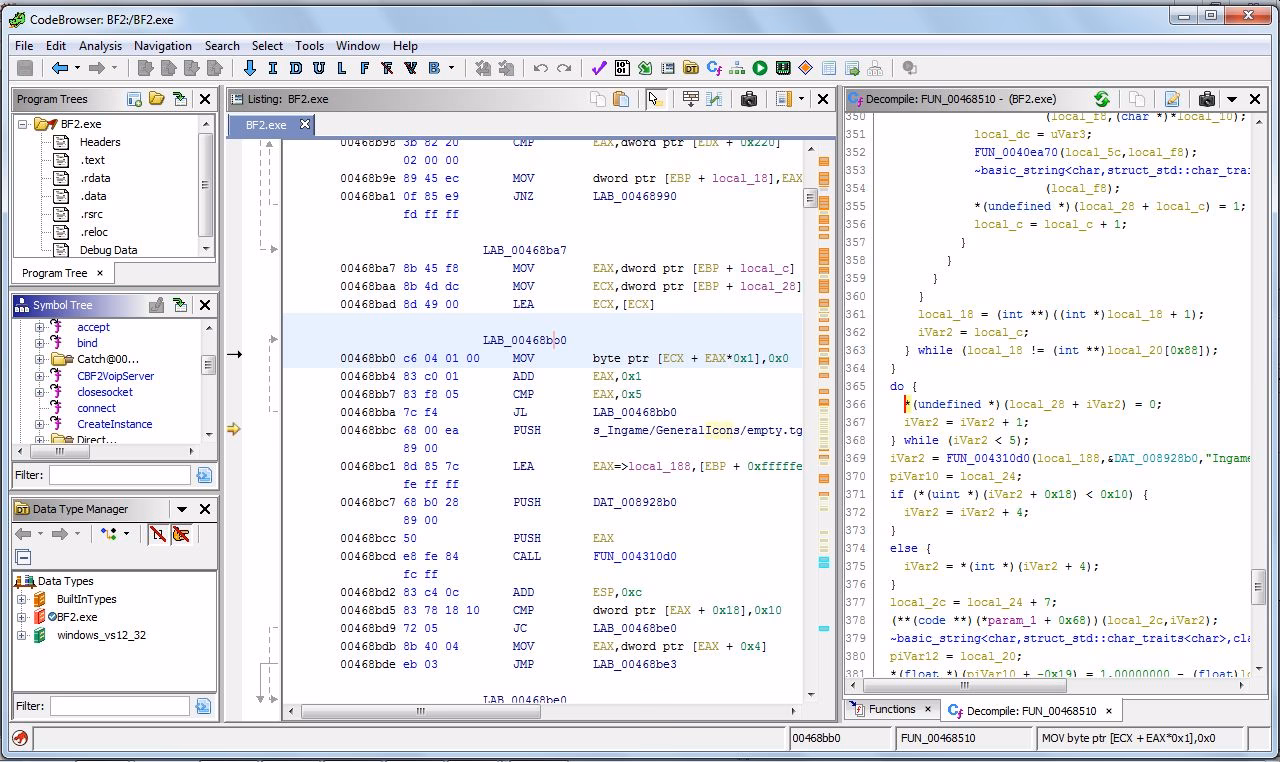Expand the Catch@00... folder in Symbol Tree

click(40, 359)
